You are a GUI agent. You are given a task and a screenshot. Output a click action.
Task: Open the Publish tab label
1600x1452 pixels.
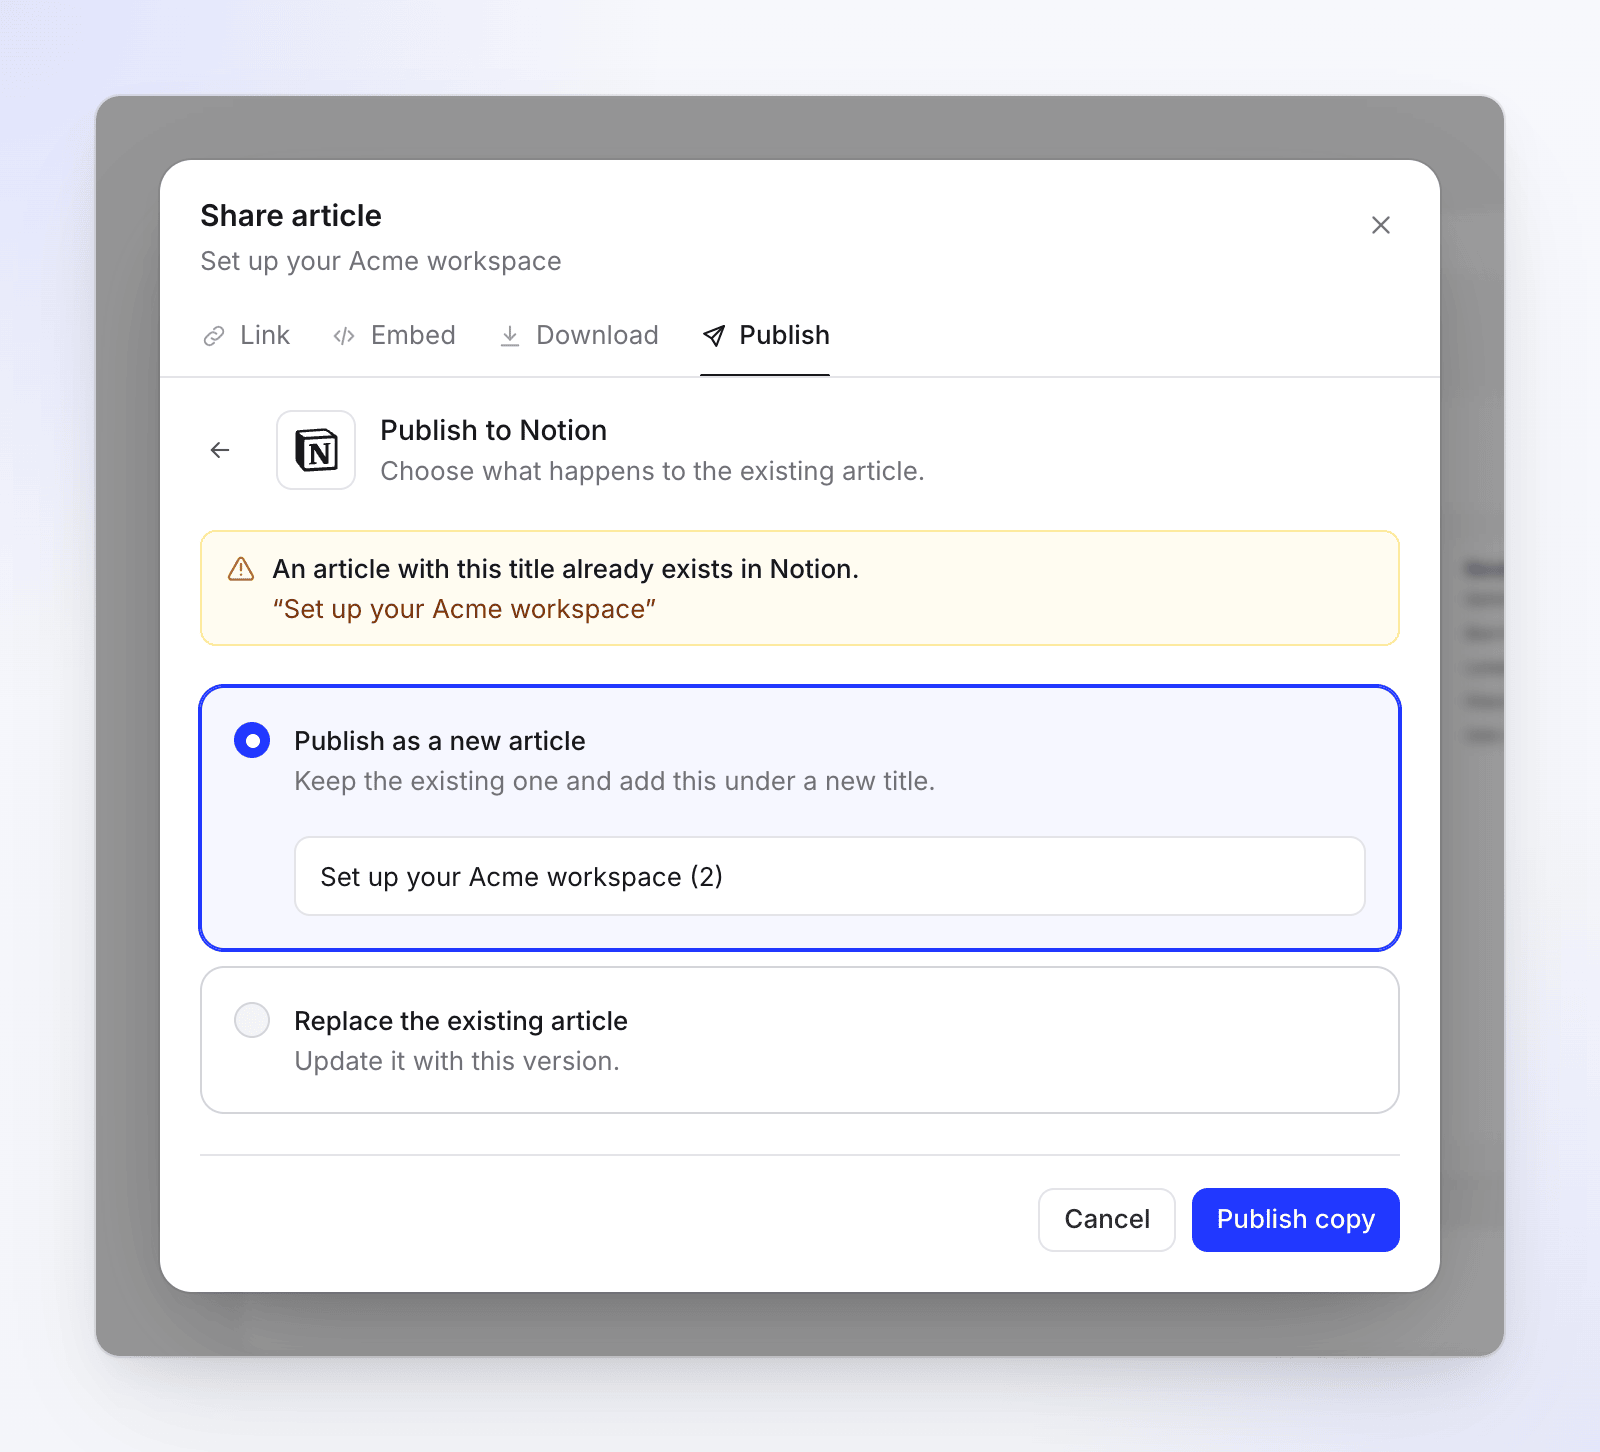click(x=784, y=336)
